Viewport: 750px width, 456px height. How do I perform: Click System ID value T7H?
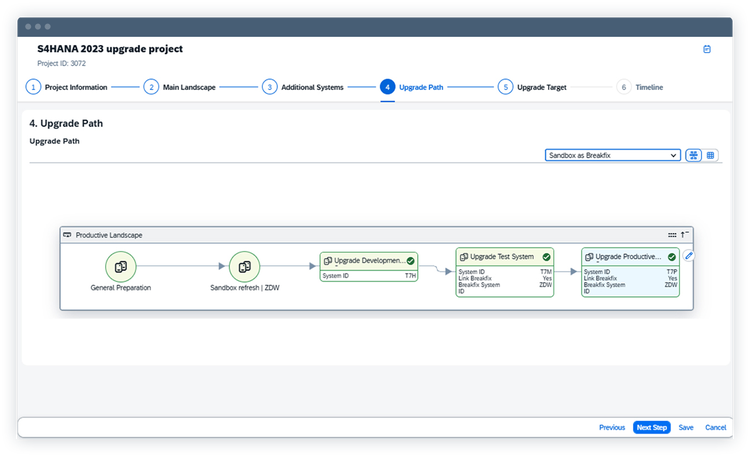pos(410,276)
